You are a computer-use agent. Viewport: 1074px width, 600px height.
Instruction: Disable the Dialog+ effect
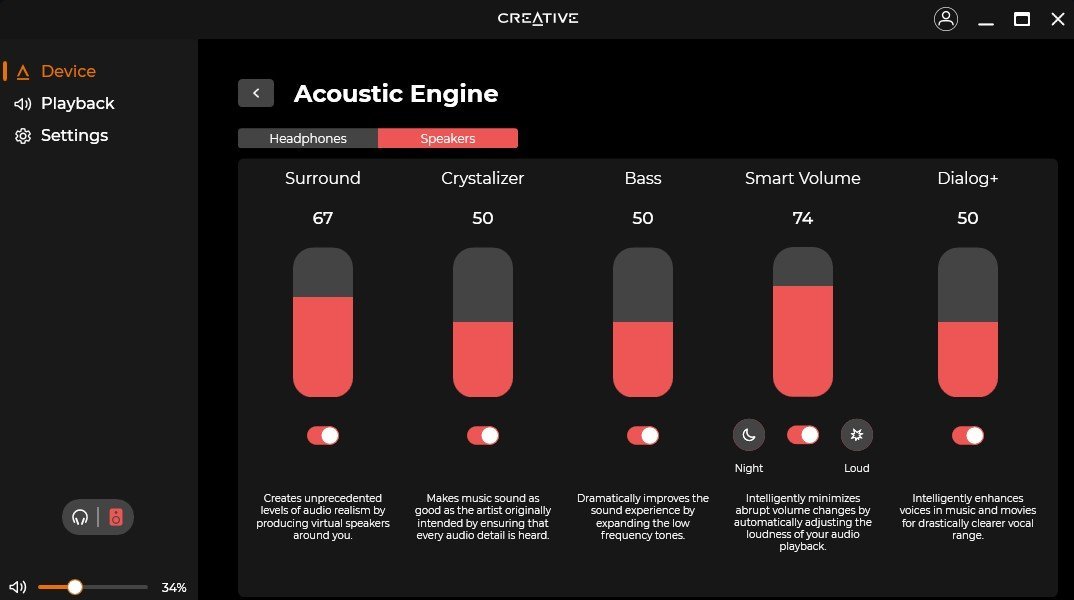[x=968, y=435]
